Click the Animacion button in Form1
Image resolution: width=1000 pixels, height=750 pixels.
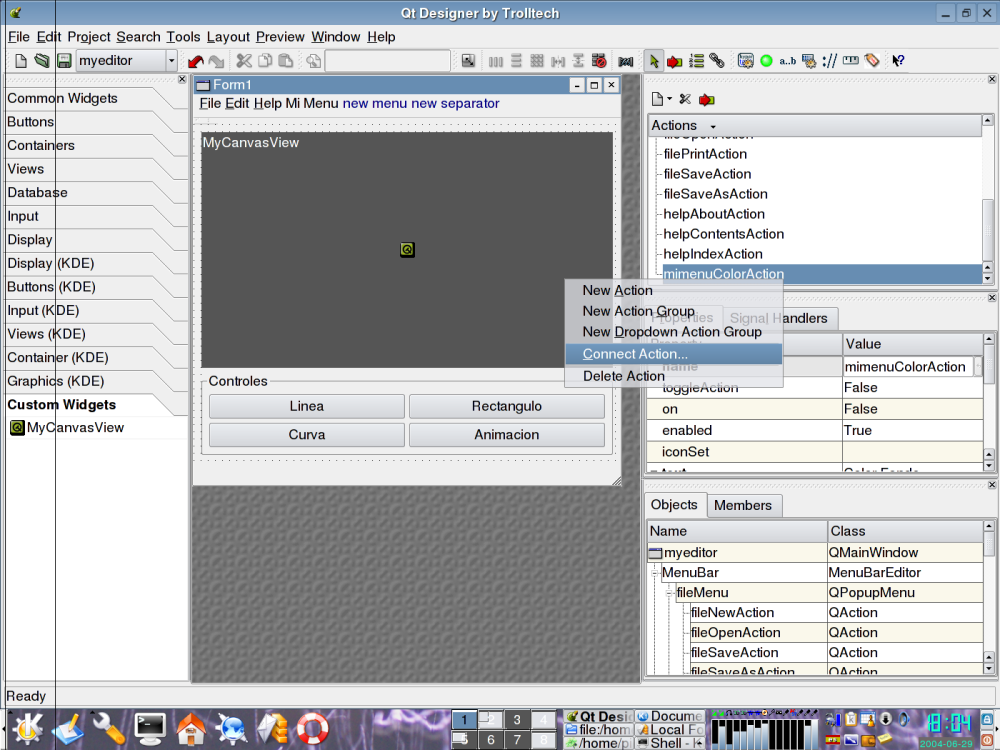[507, 434]
